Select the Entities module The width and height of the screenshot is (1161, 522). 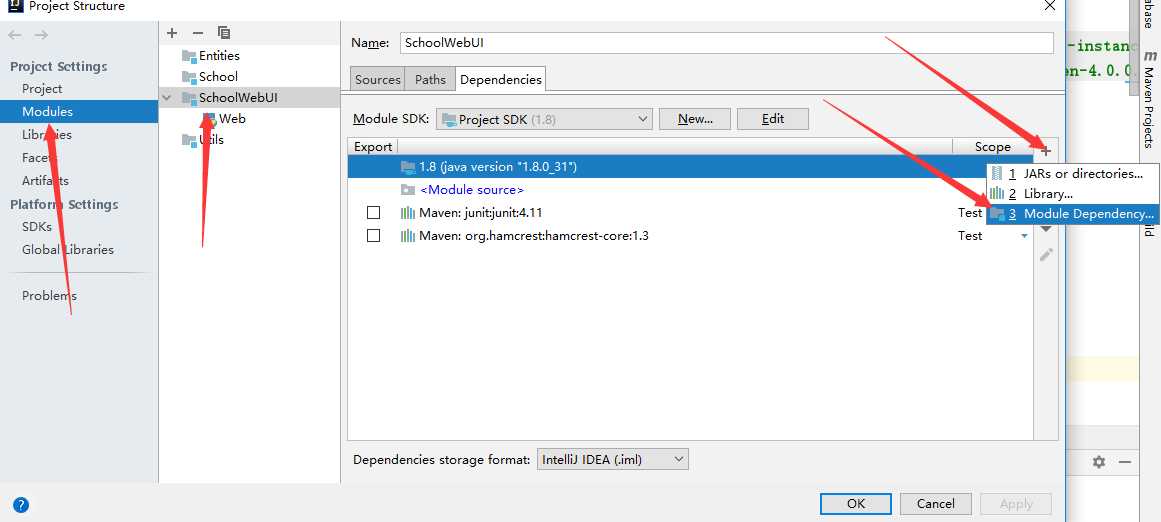(x=219, y=56)
